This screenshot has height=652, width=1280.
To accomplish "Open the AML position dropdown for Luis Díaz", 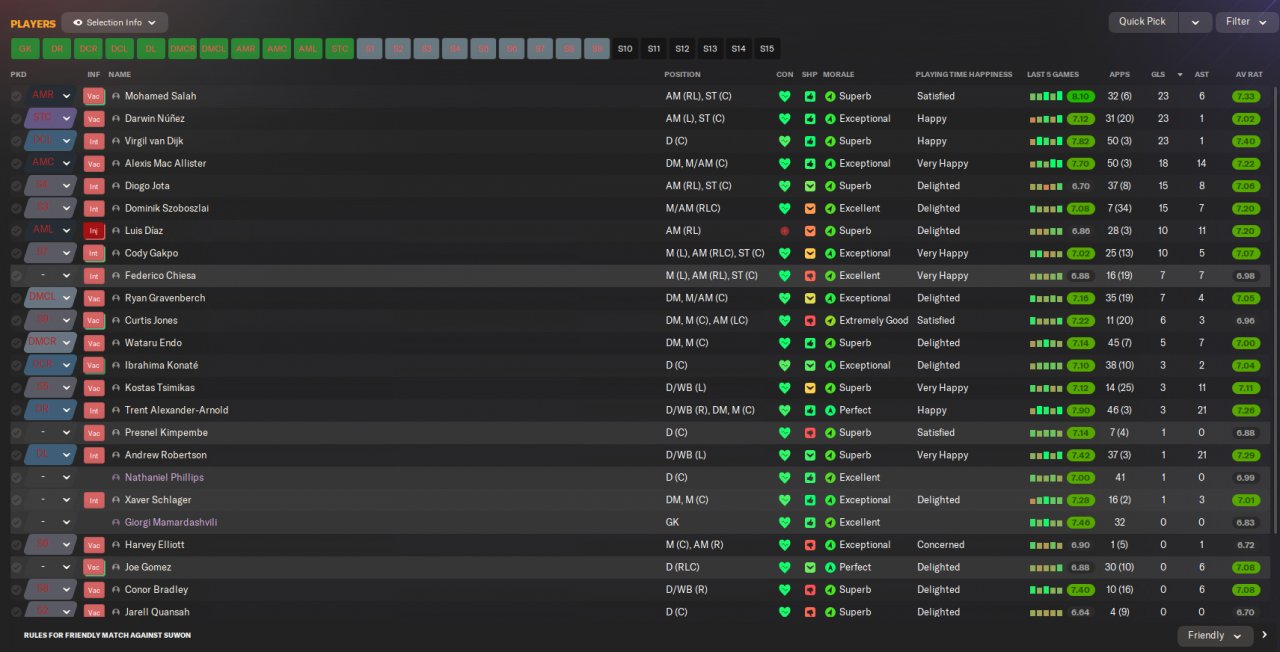I will (x=51, y=231).
